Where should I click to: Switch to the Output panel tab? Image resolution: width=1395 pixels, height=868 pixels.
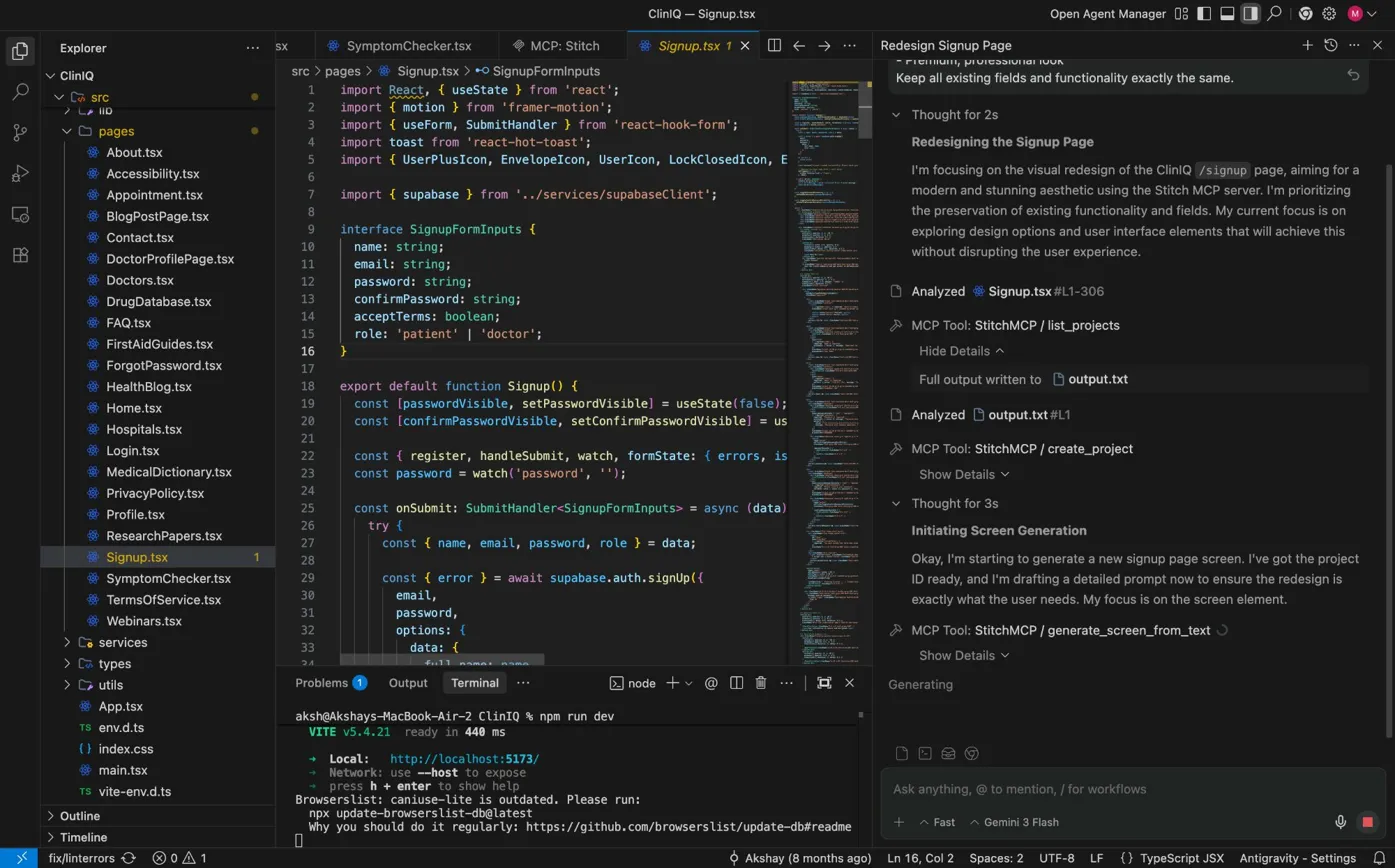pyautogui.click(x=408, y=683)
